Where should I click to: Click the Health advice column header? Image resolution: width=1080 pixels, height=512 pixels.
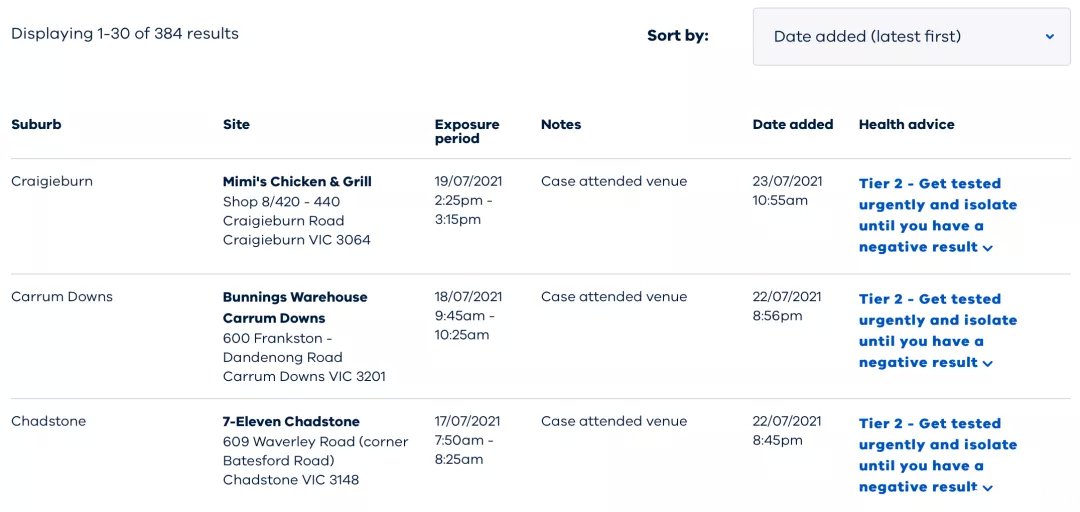coord(906,125)
